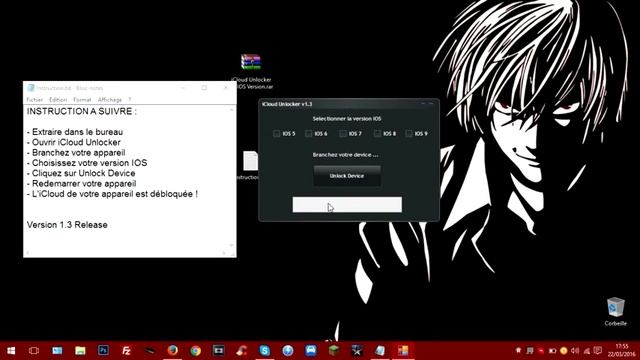Click the 'Version 1.3 Release' text line
Image resolution: width=640 pixels, height=360 pixels.
(67, 225)
